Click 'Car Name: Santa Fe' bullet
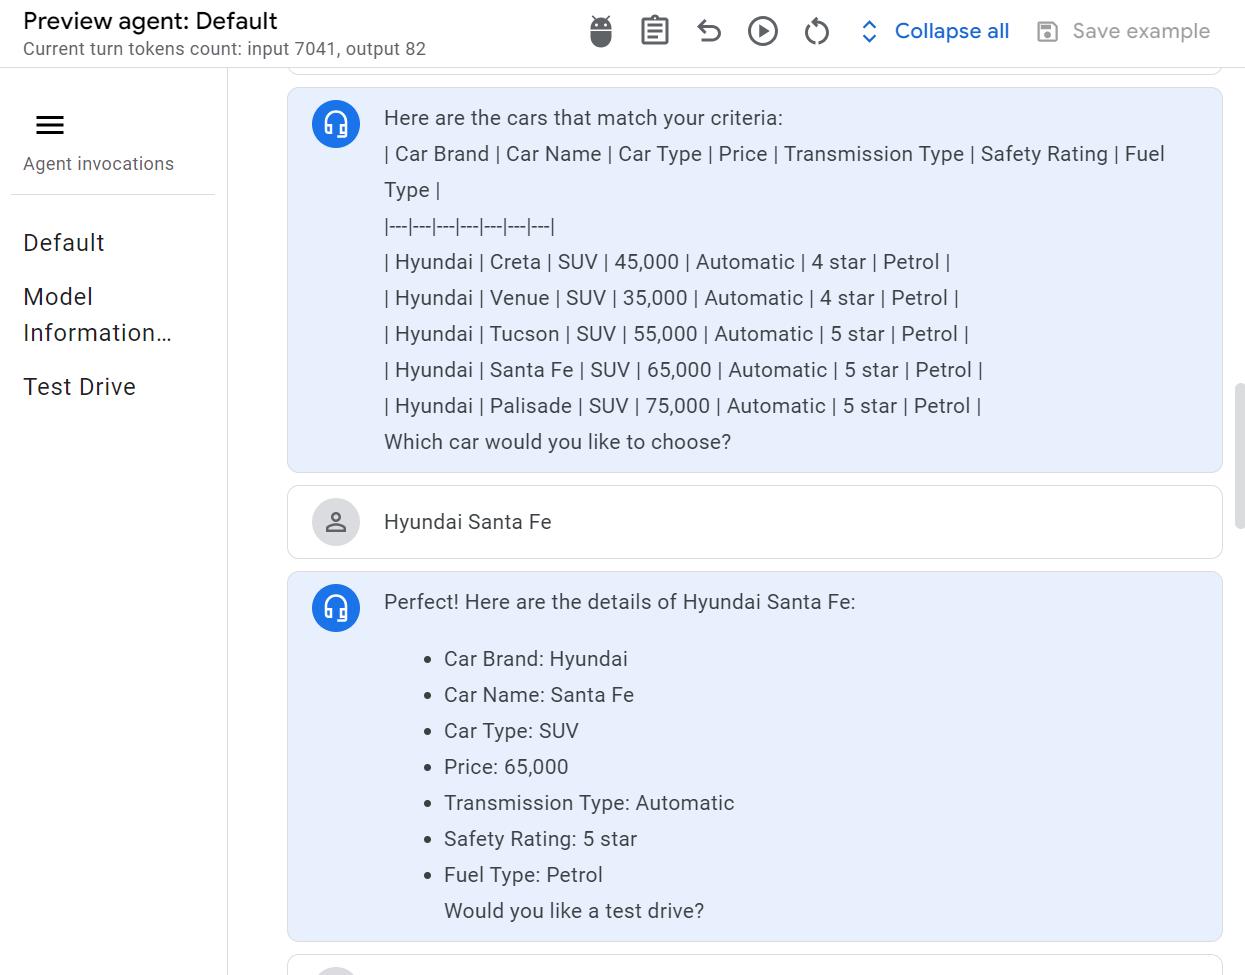Image resolution: width=1245 pixels, height=975 pixels. point(539,695)
